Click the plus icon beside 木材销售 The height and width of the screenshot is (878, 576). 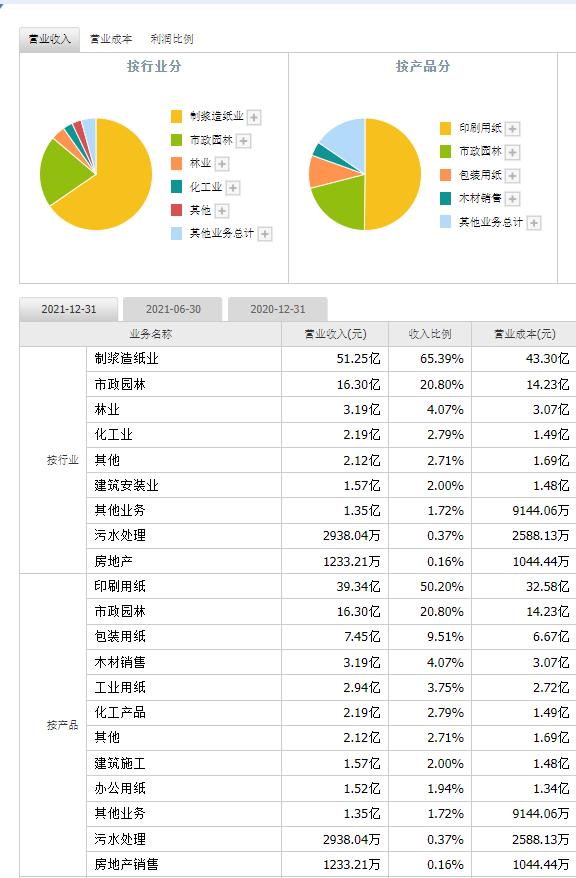[x=512, y=199]
